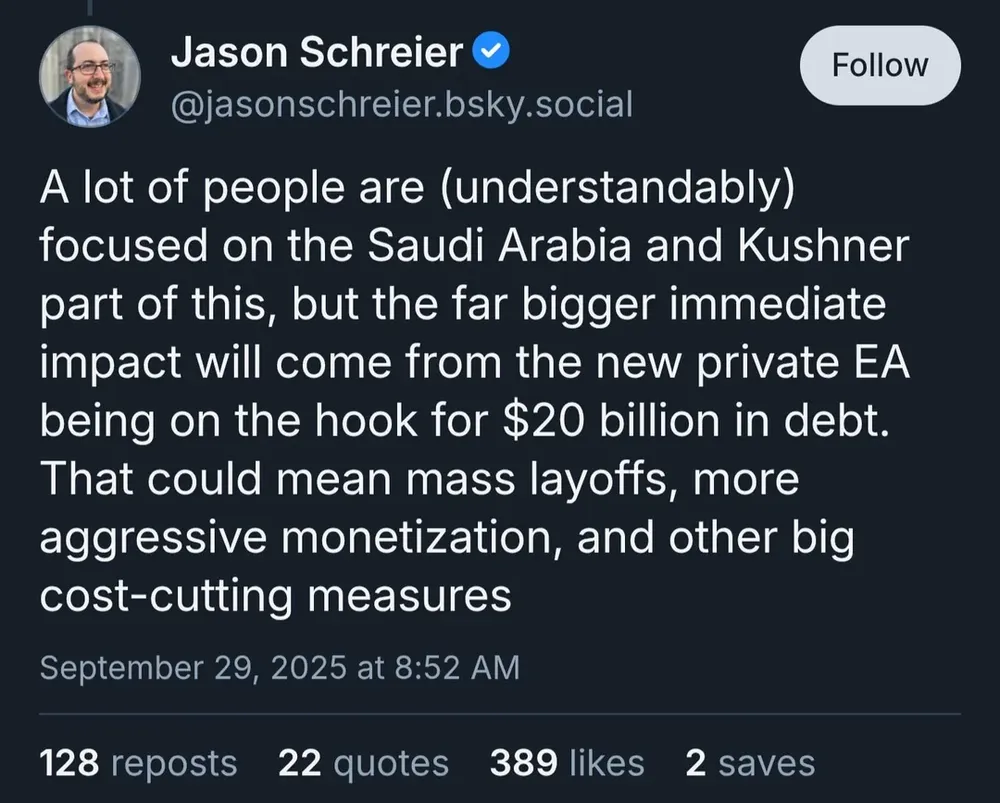Open the 389 likes list

pos(566,763)
